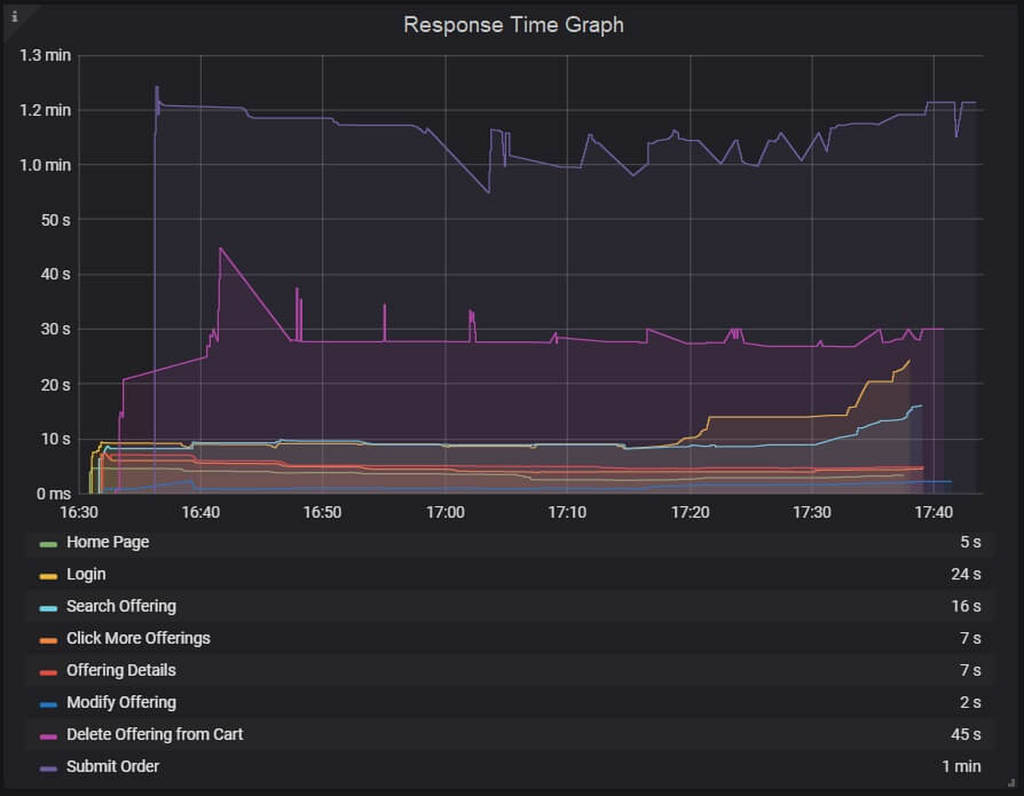Click the Submit Order purple color swatch
Screen dimensions: 1024x796
(x=48, y=768)
